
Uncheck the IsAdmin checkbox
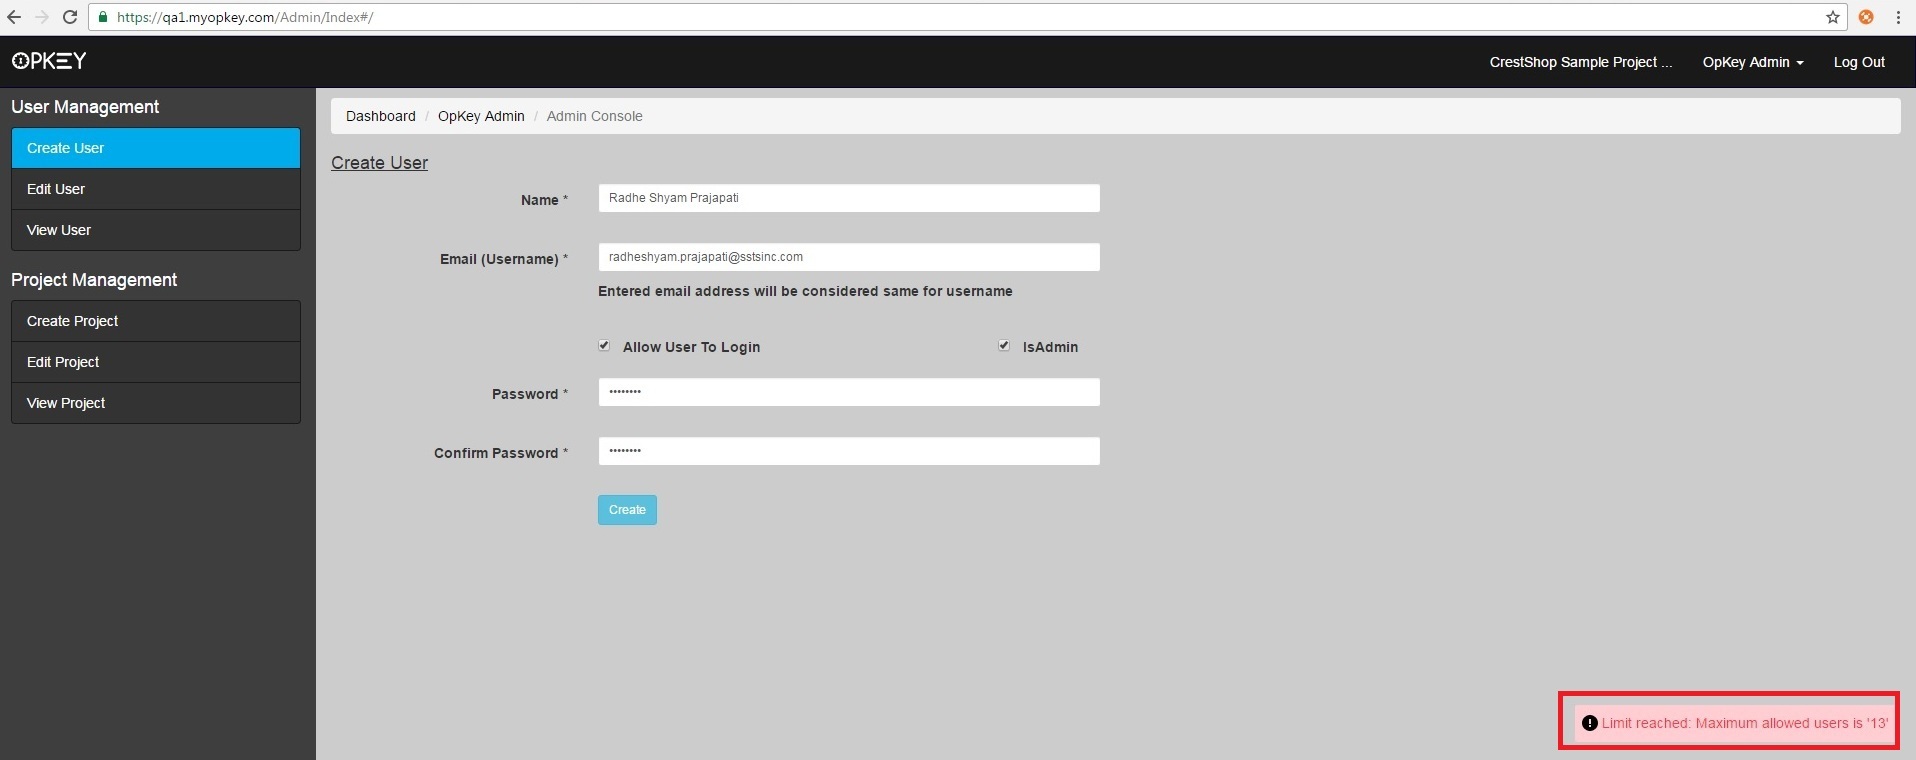(x=1003, y=345)
